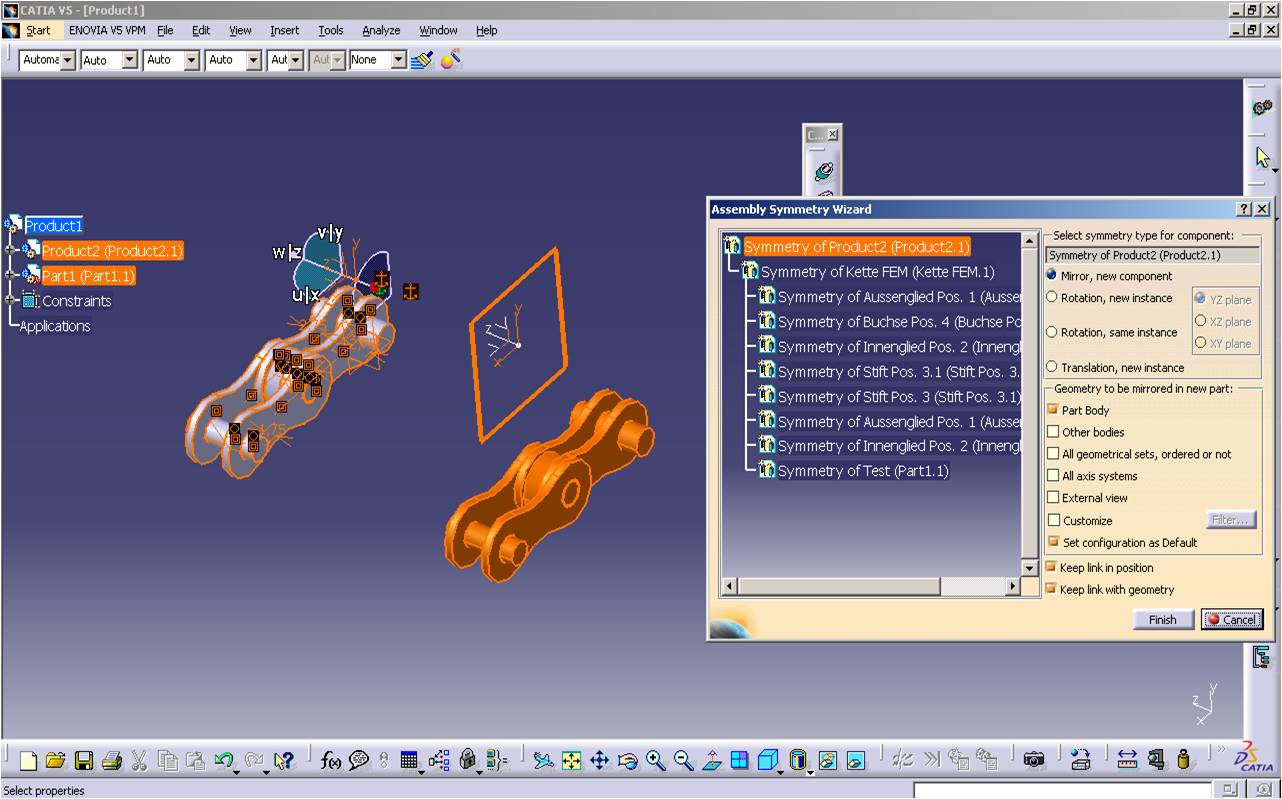Click the Zoom Out magnifier
The image size is (1282, 799).
click(683, 761)
